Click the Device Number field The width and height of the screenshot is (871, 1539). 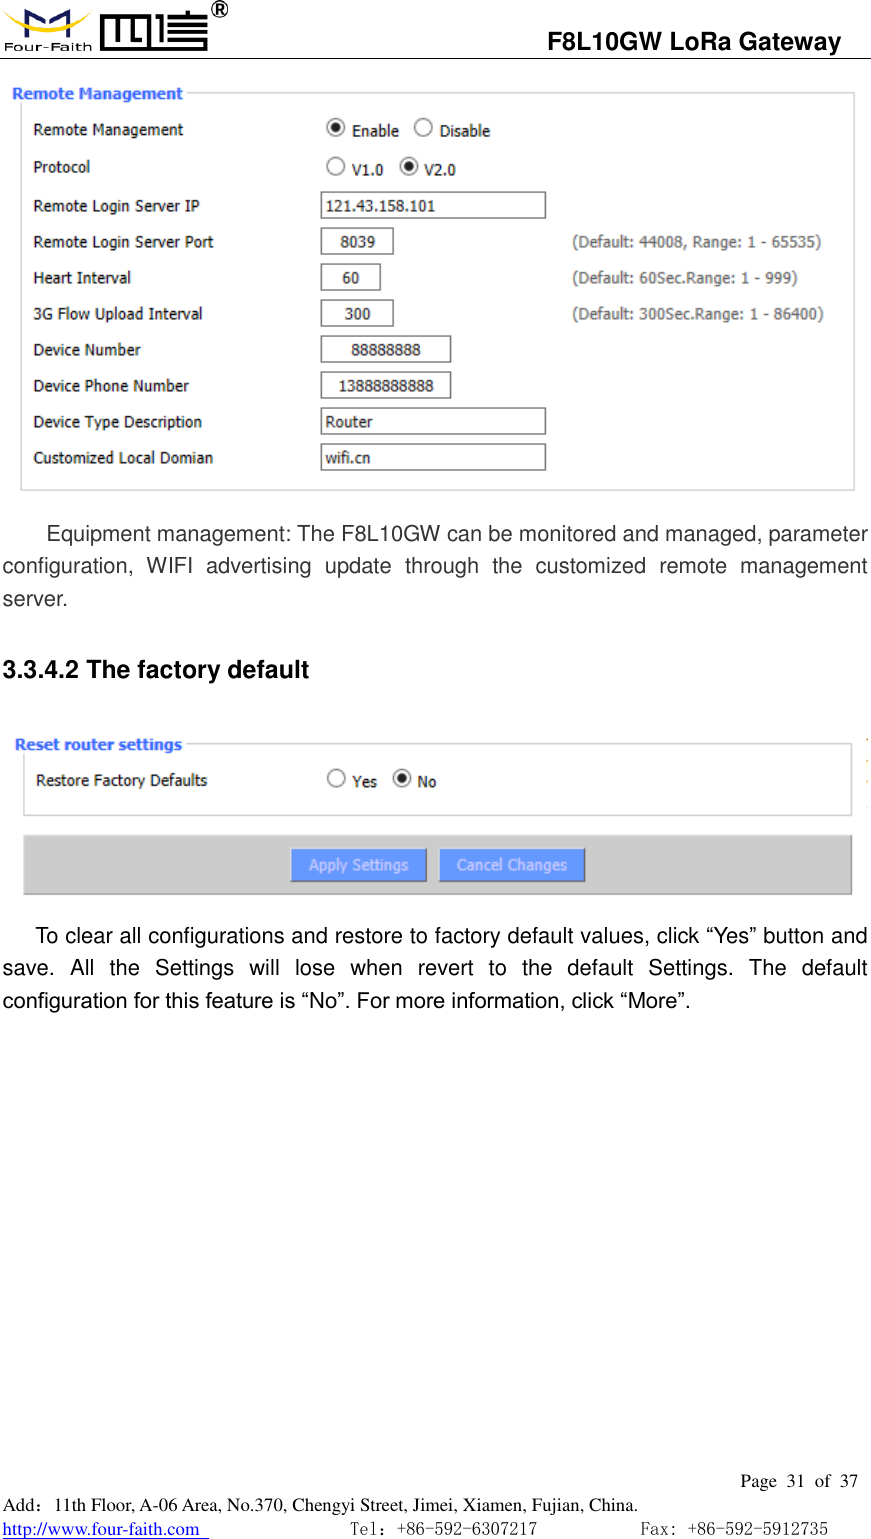click(386, 349)
